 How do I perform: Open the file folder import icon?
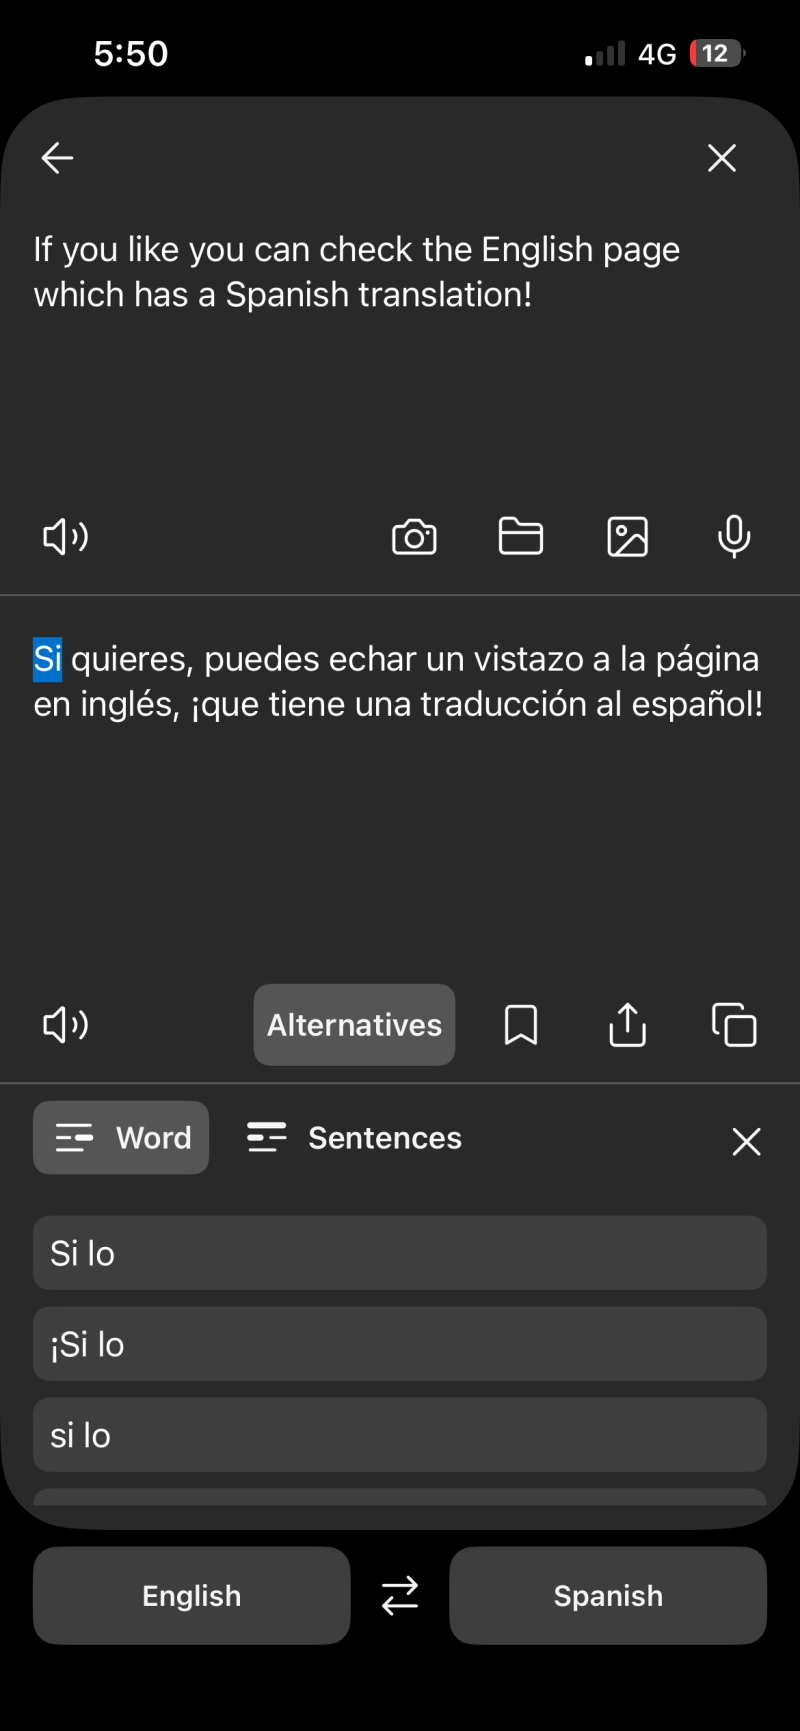[521, 536]
